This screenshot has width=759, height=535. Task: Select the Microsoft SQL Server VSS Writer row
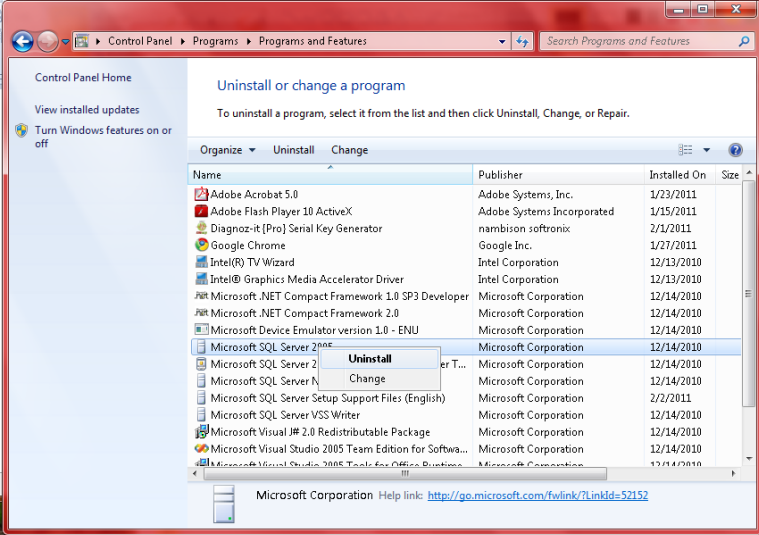(x=465, y=415)
